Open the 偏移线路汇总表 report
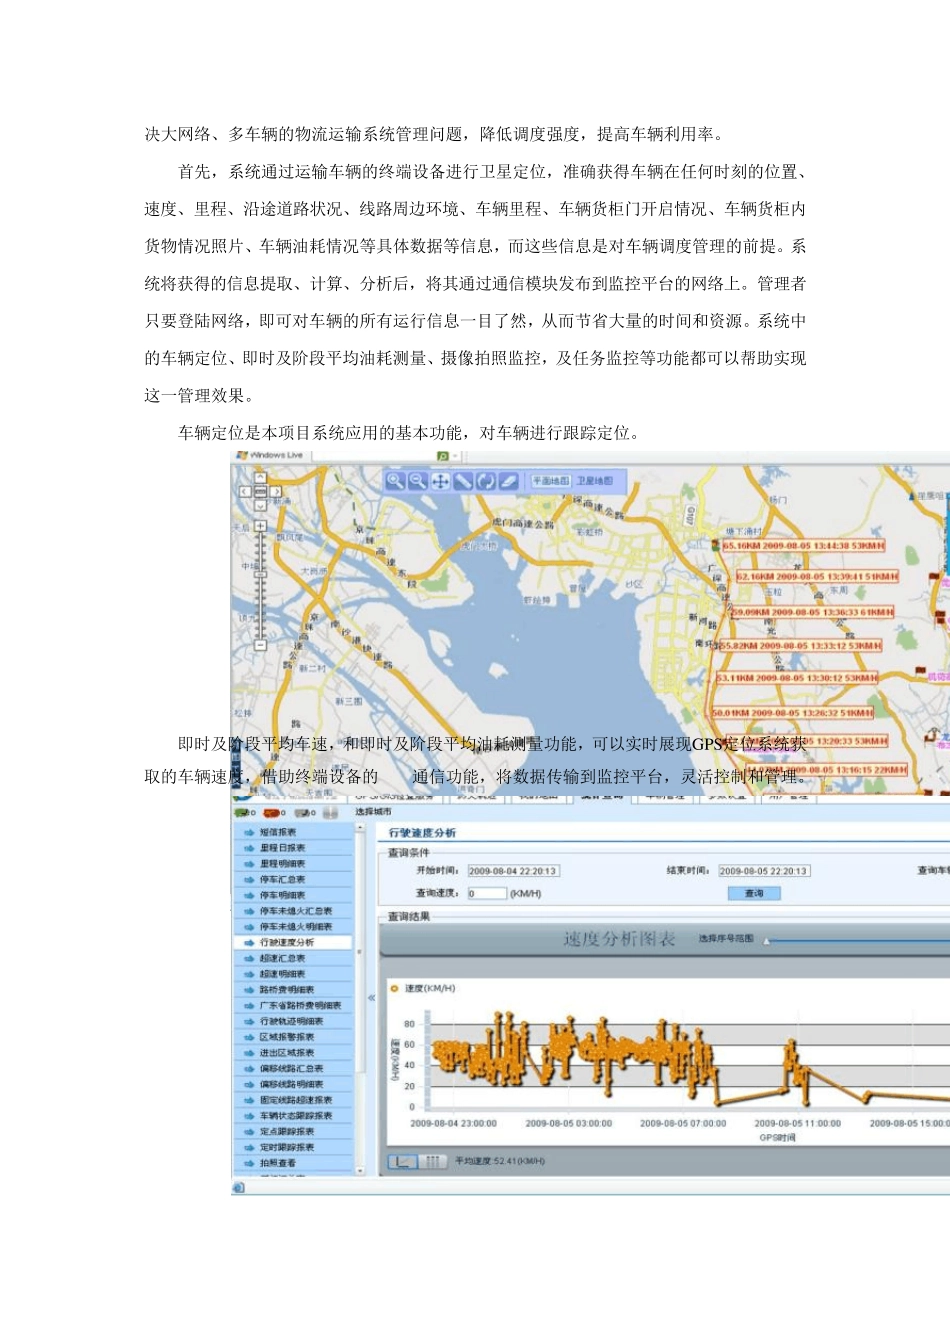950x1344 pixels. (x=291, y=1069)
